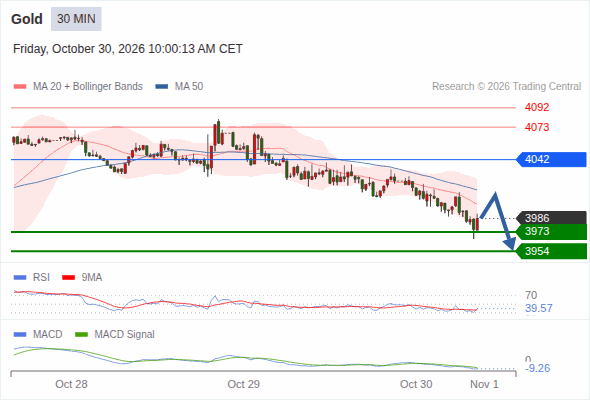Toggle the MA 50 legend entry
590x400 pixels.
tap(179, 87)
